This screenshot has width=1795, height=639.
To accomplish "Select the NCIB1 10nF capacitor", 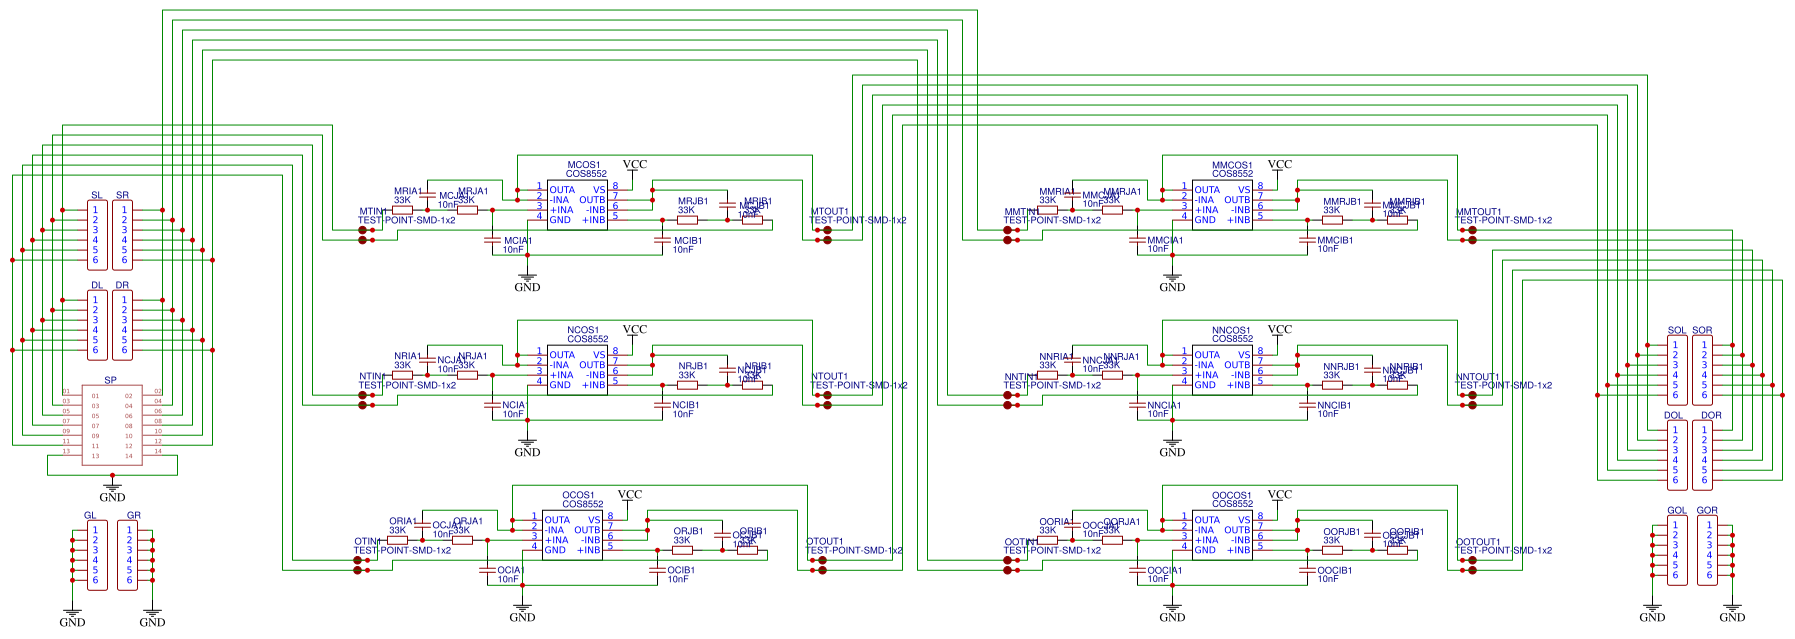I will pyautogui.click(x=662, y=405).
